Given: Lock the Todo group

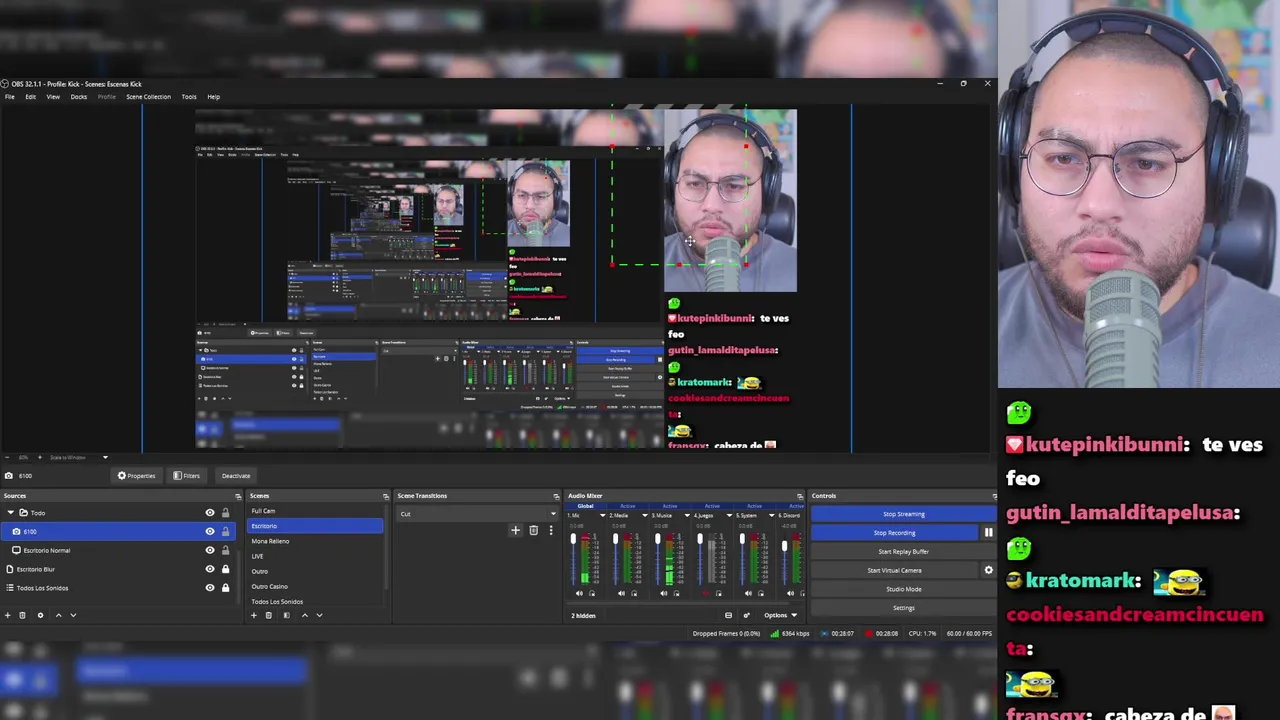Looking at the screenshot, I should pos(225,513).
